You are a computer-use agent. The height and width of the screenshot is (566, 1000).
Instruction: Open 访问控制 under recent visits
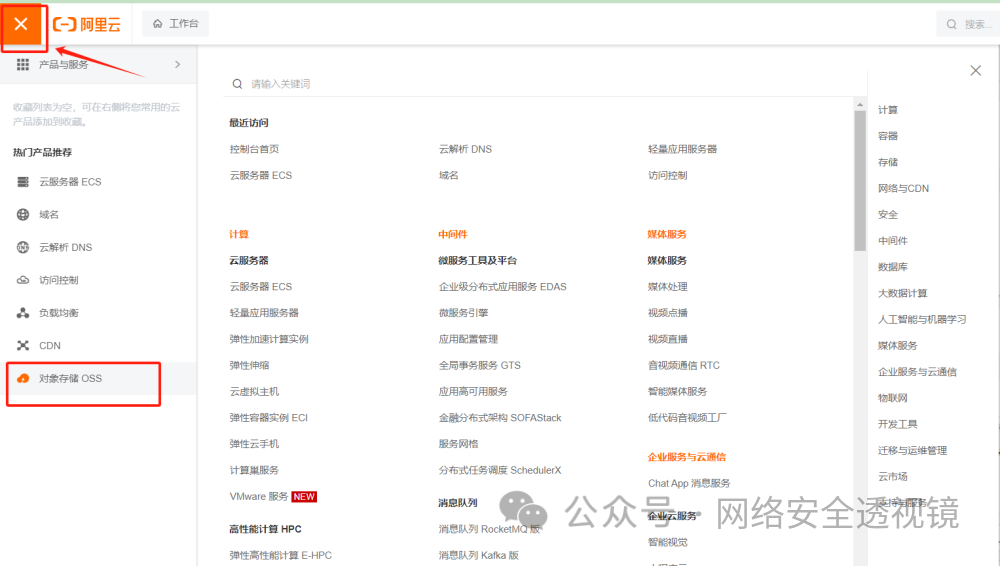click(x=668, y=175)
